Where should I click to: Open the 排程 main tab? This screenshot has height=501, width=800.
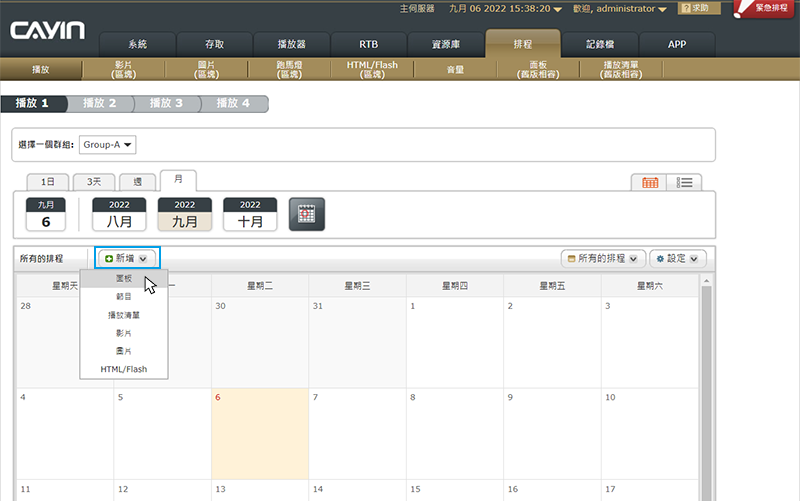(523, 44)
